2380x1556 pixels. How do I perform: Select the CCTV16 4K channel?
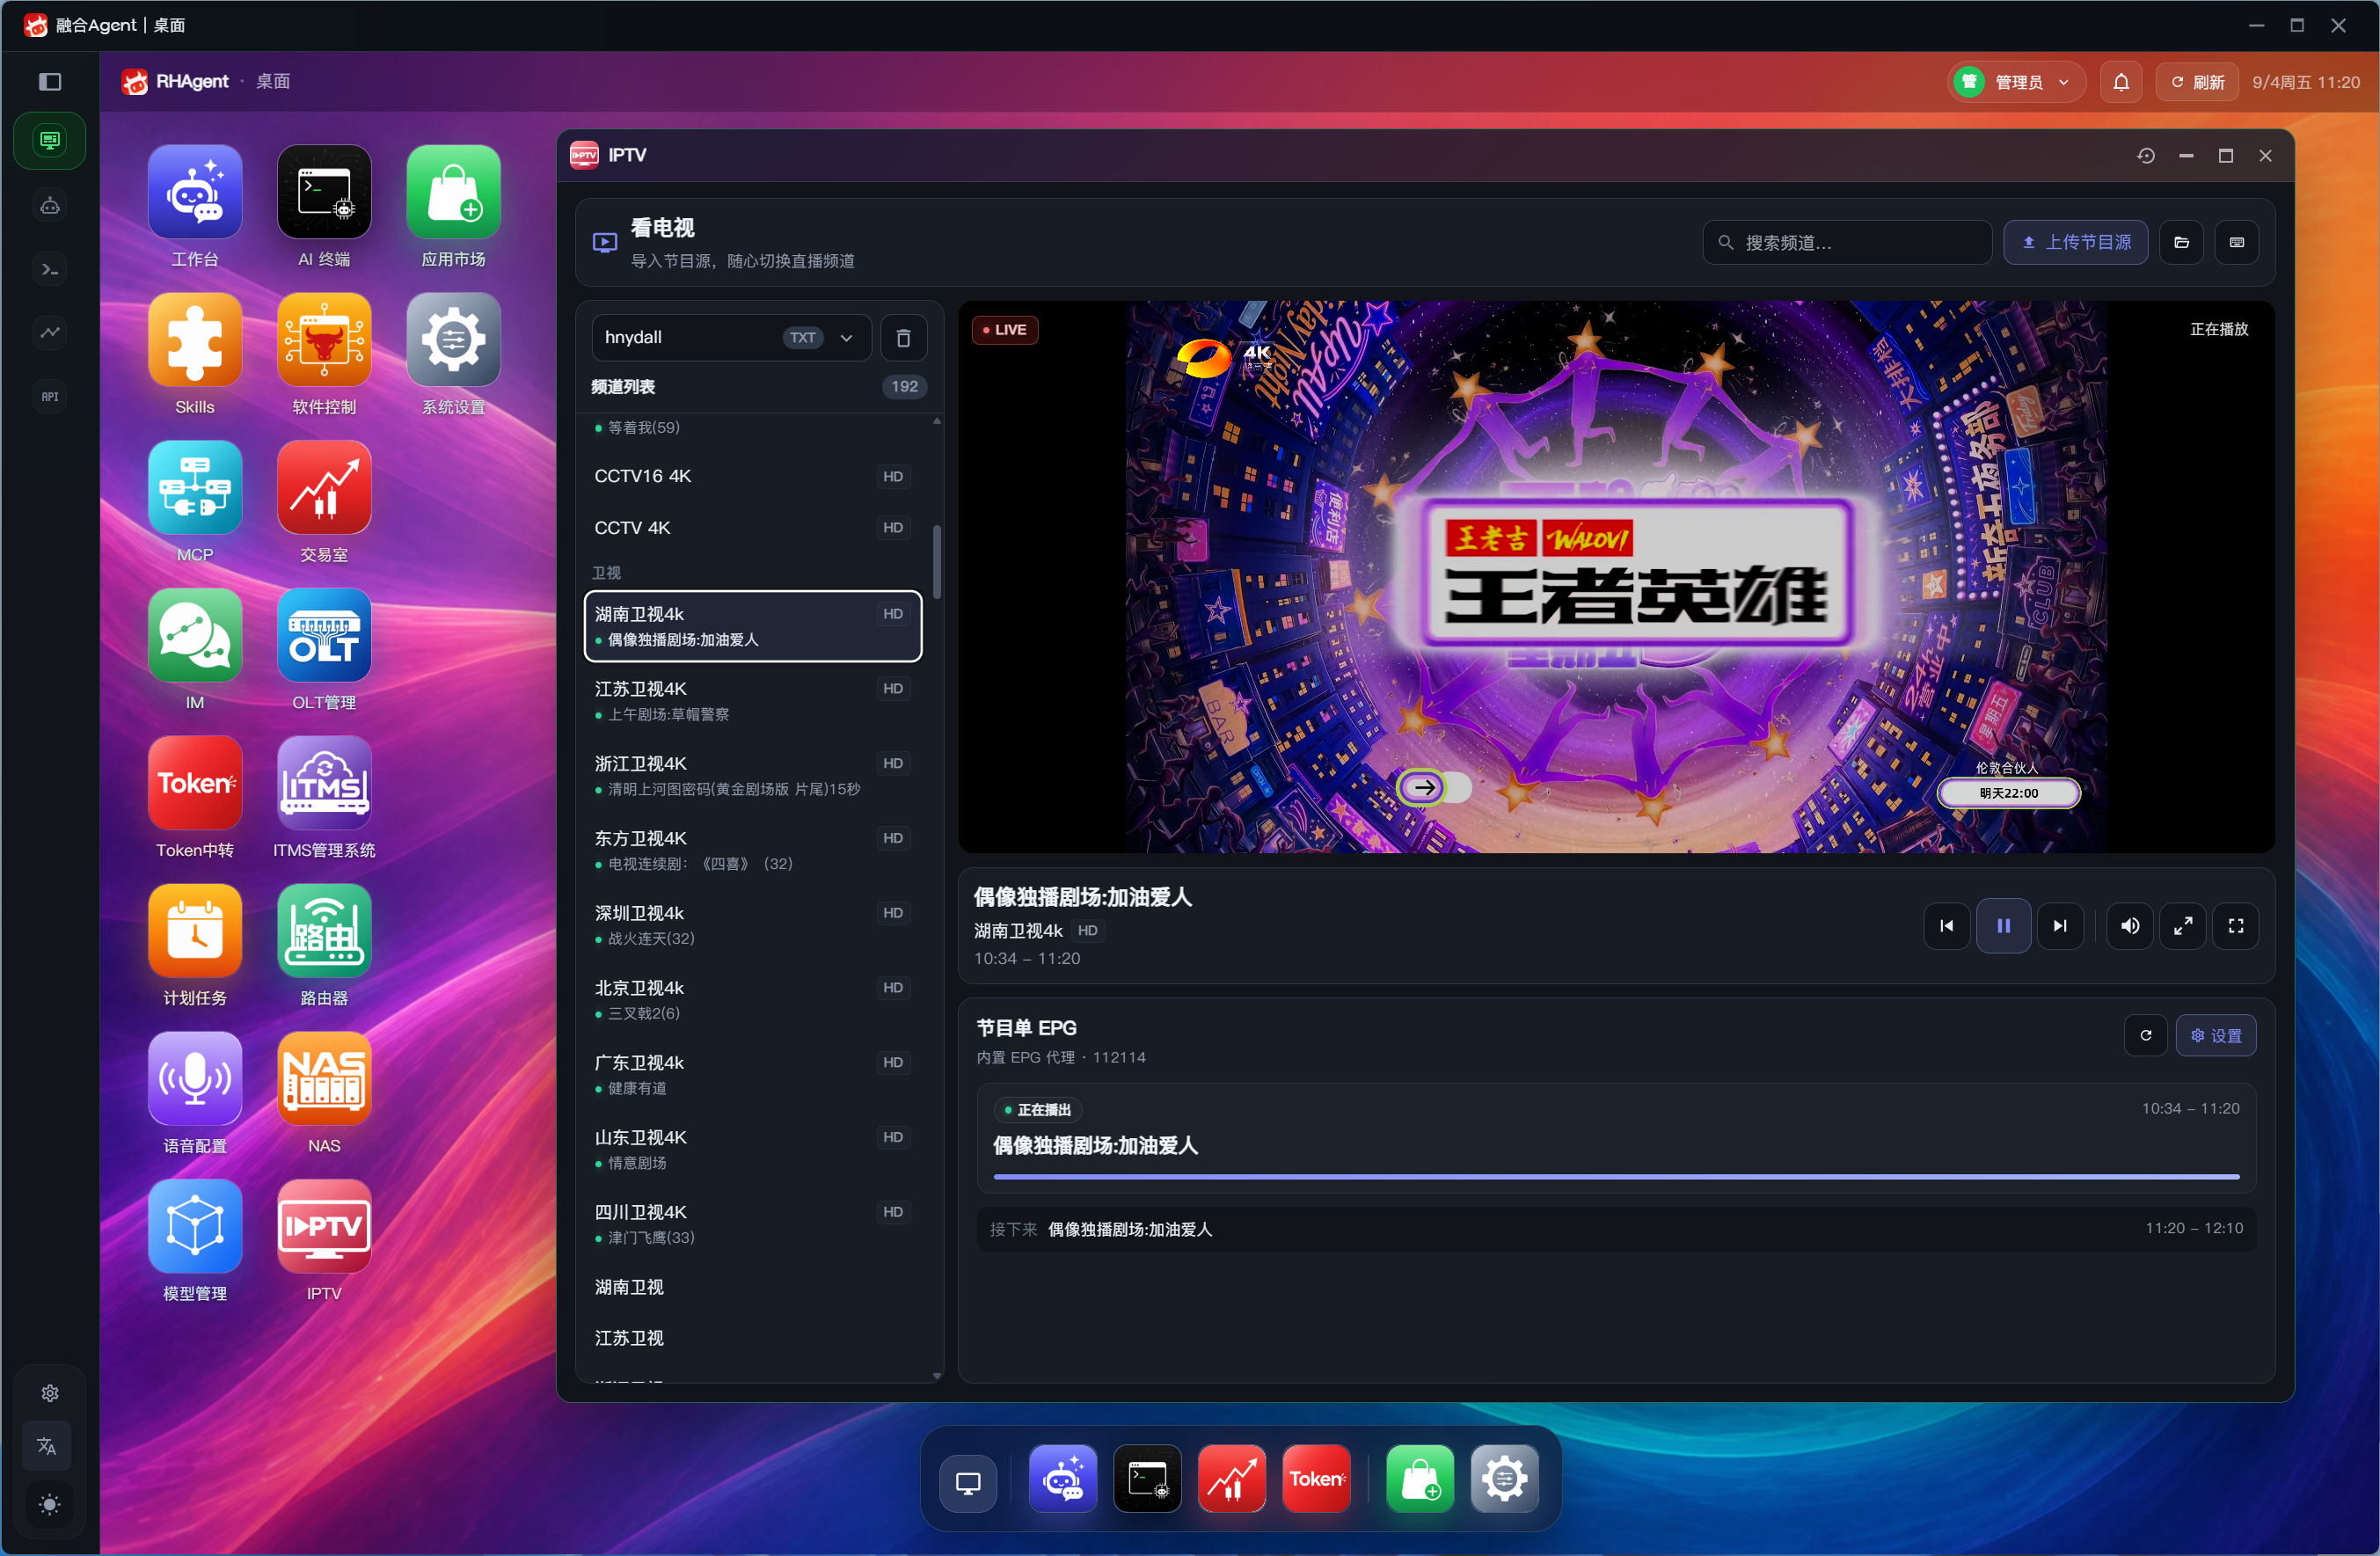752,476
